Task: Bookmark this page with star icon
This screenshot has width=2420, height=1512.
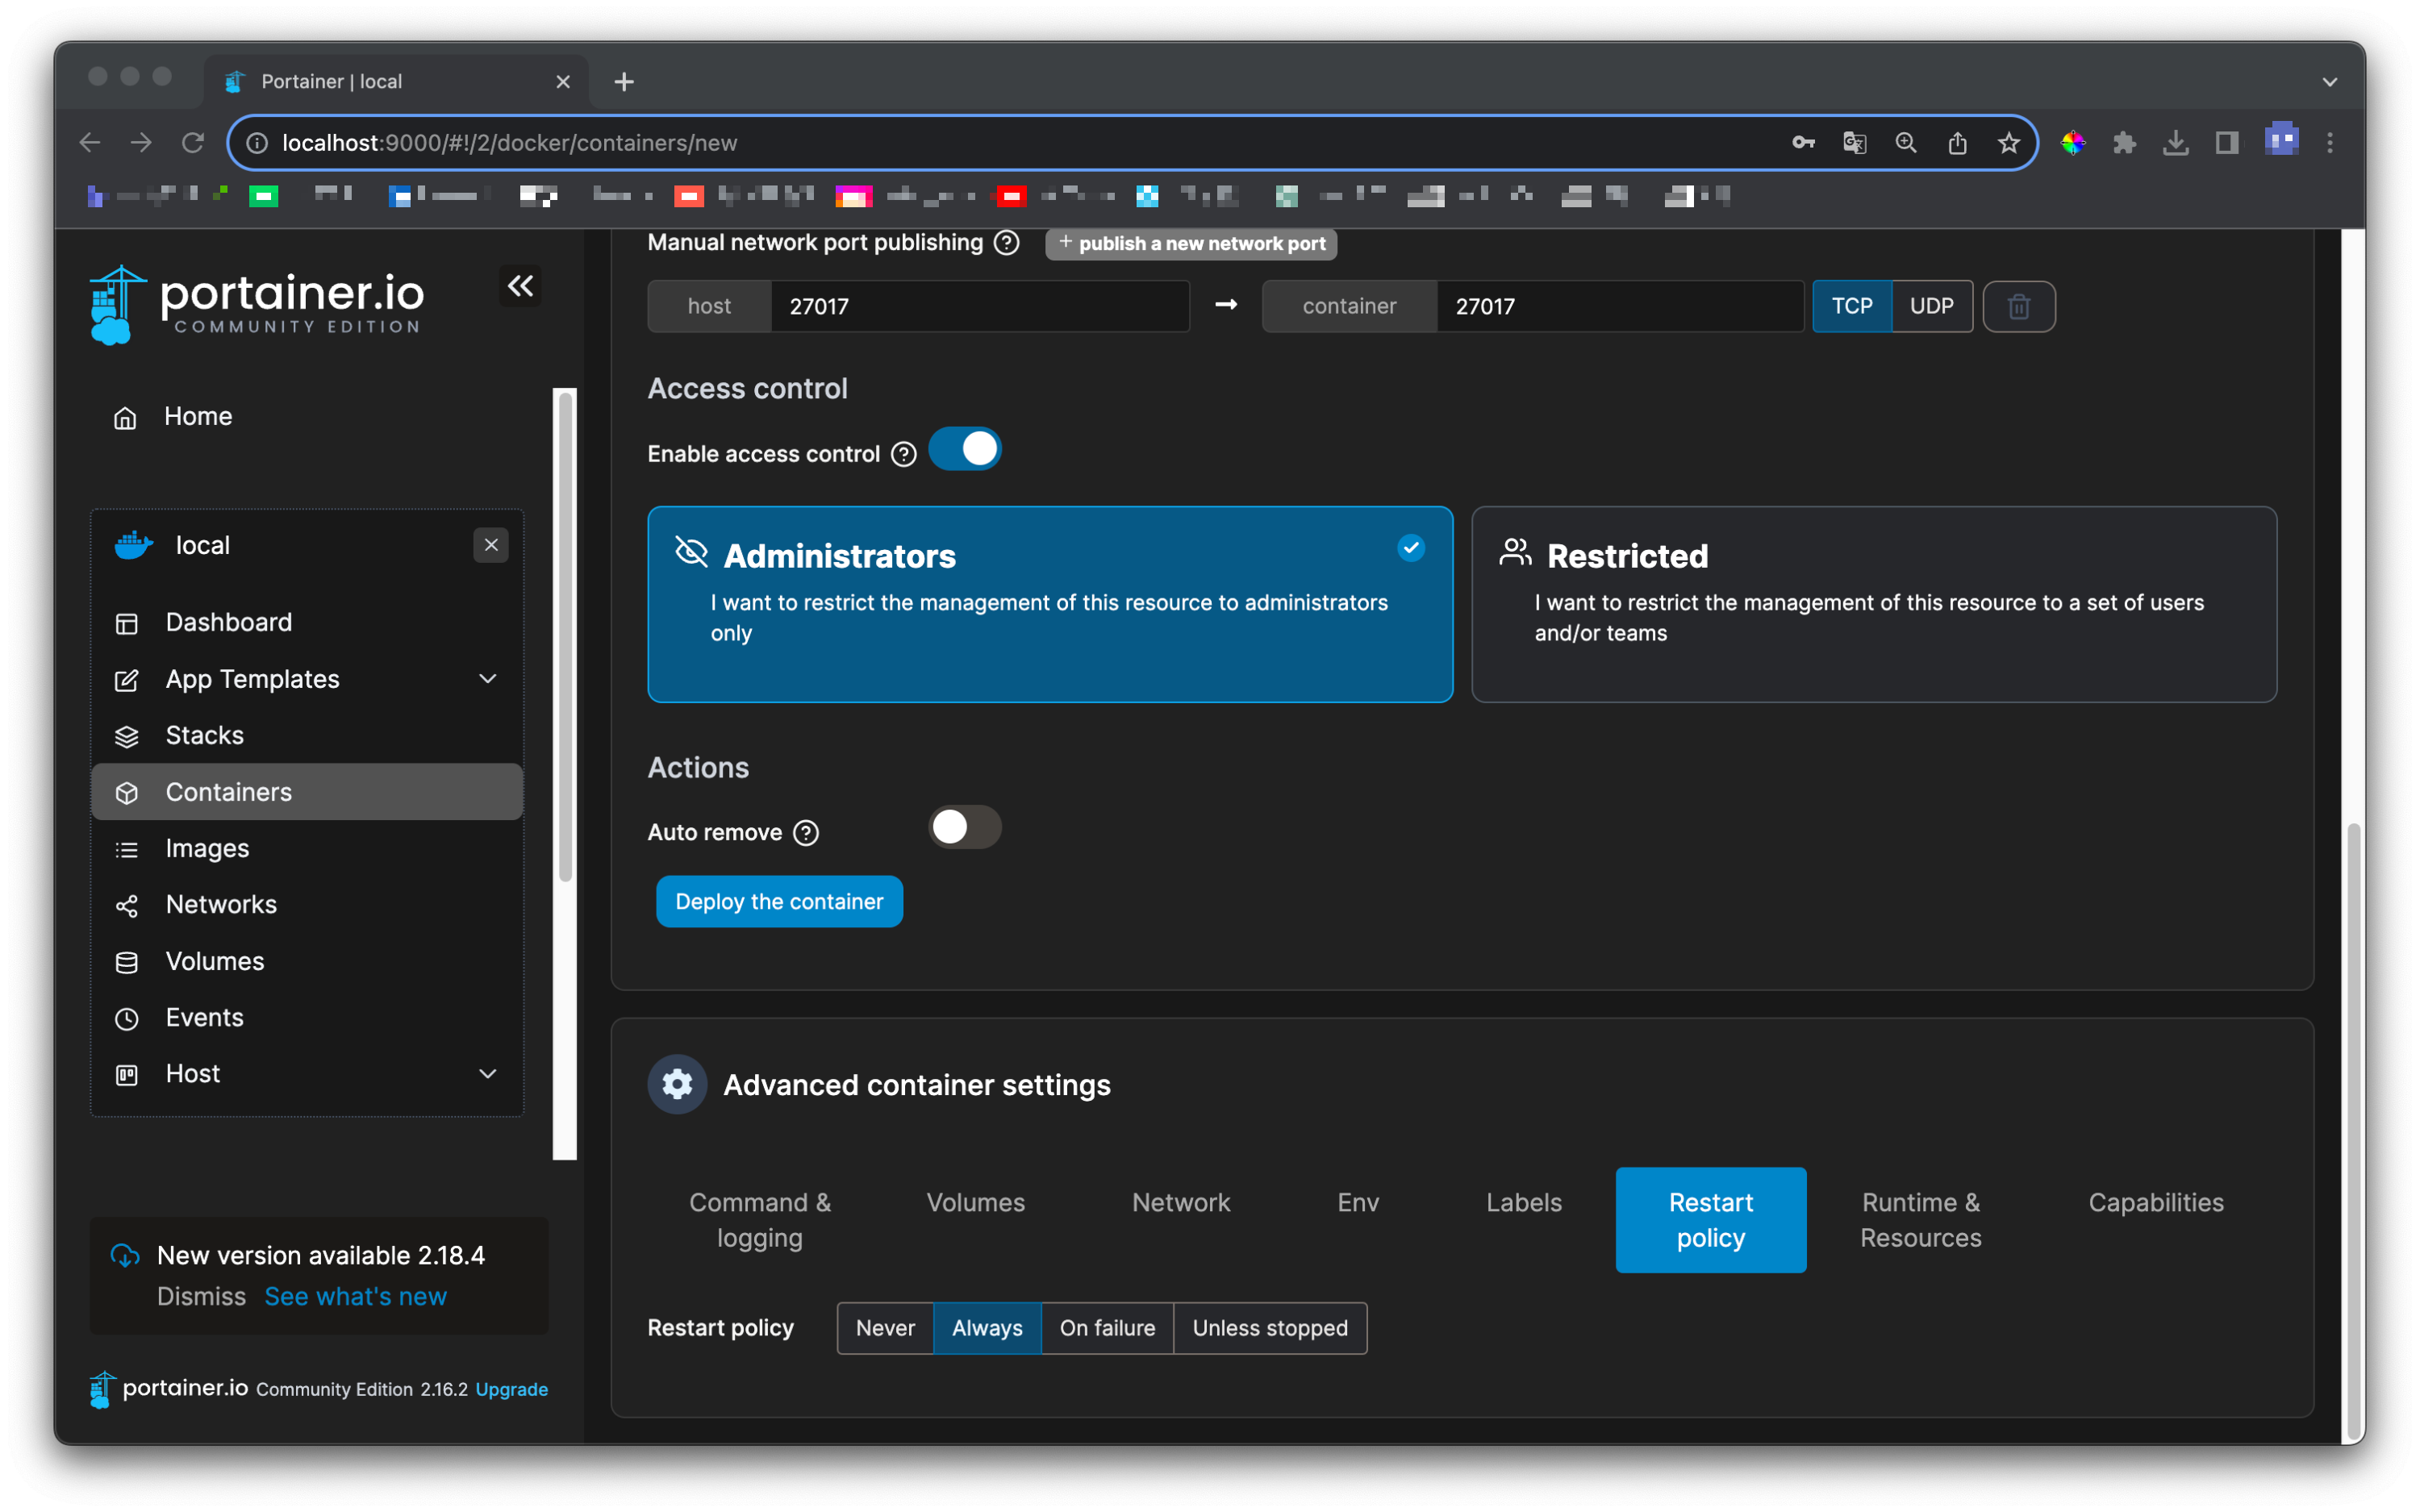Action: (x=2008, y=143)
